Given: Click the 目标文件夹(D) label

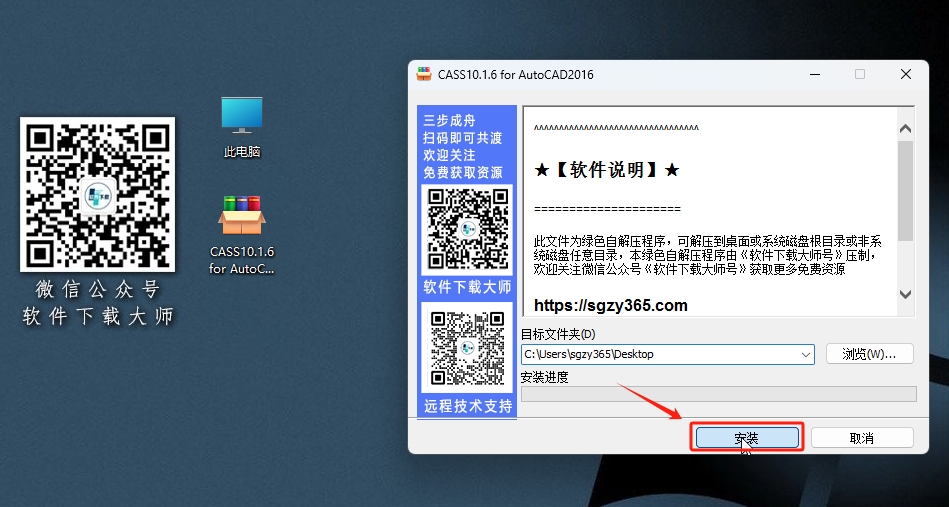Looking at the screenshot, I should point(558,334).
